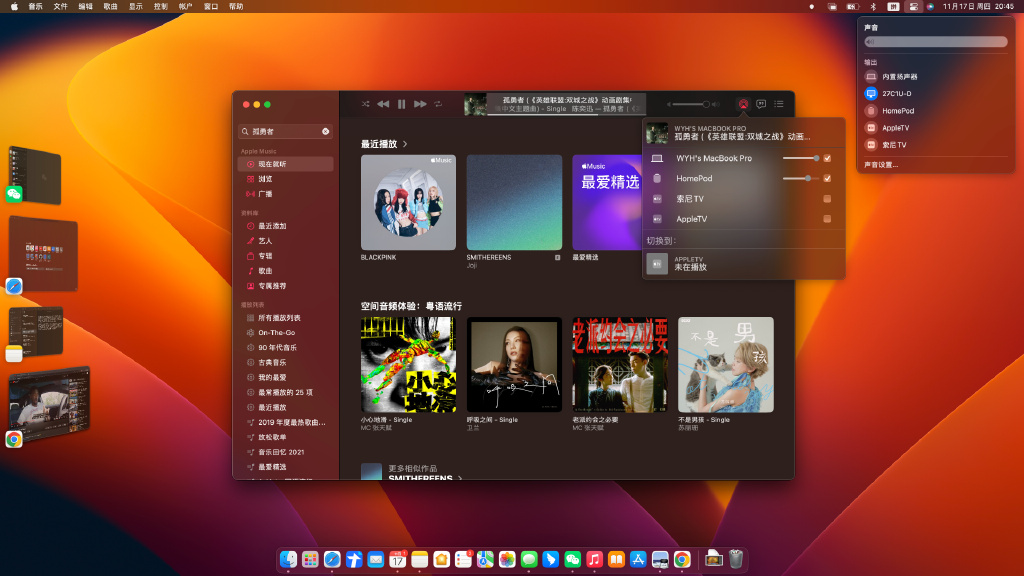Open 帐户 menu in menu bar
The height and width of the screenshot is (576, 1024).
coord(185,7)
